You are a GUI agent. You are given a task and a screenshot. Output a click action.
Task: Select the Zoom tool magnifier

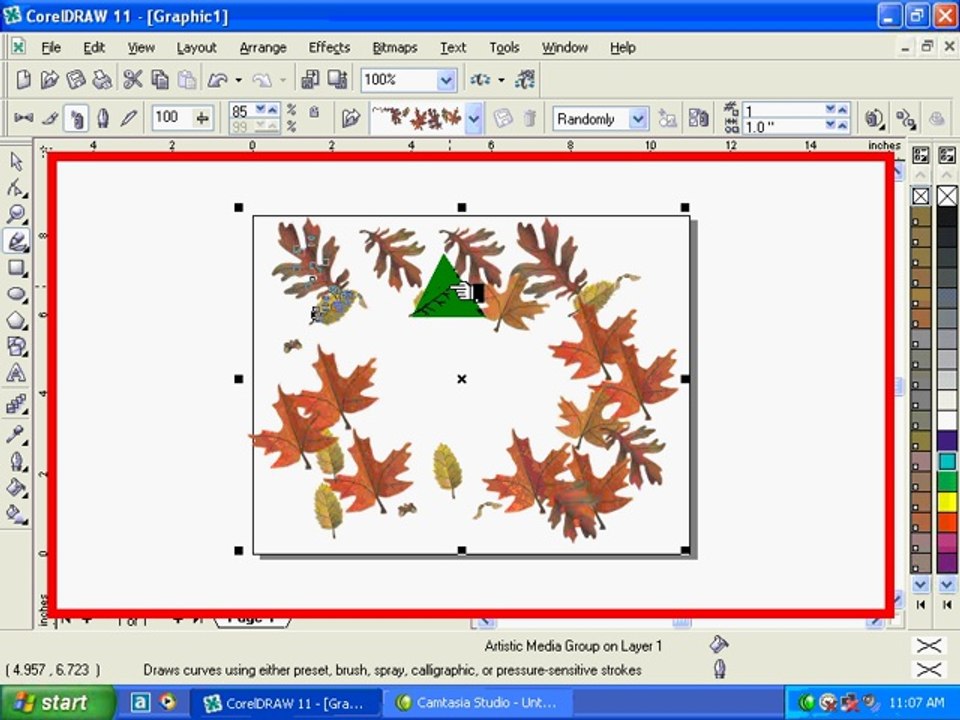click(x=16, y=214)
